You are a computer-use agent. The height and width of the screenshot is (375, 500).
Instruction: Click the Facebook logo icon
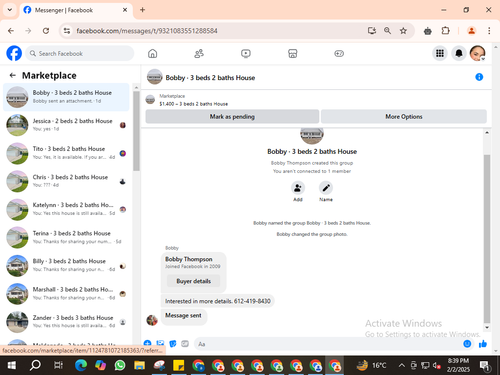(x=14, y=53)
